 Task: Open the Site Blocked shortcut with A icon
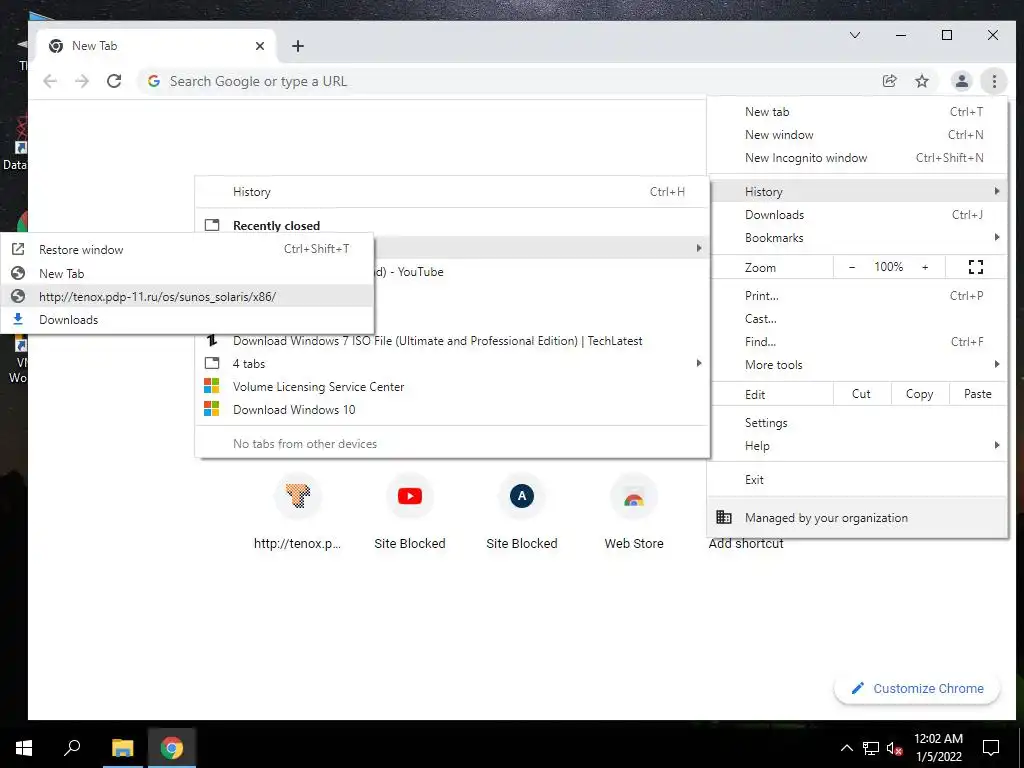tap(521, 512)
